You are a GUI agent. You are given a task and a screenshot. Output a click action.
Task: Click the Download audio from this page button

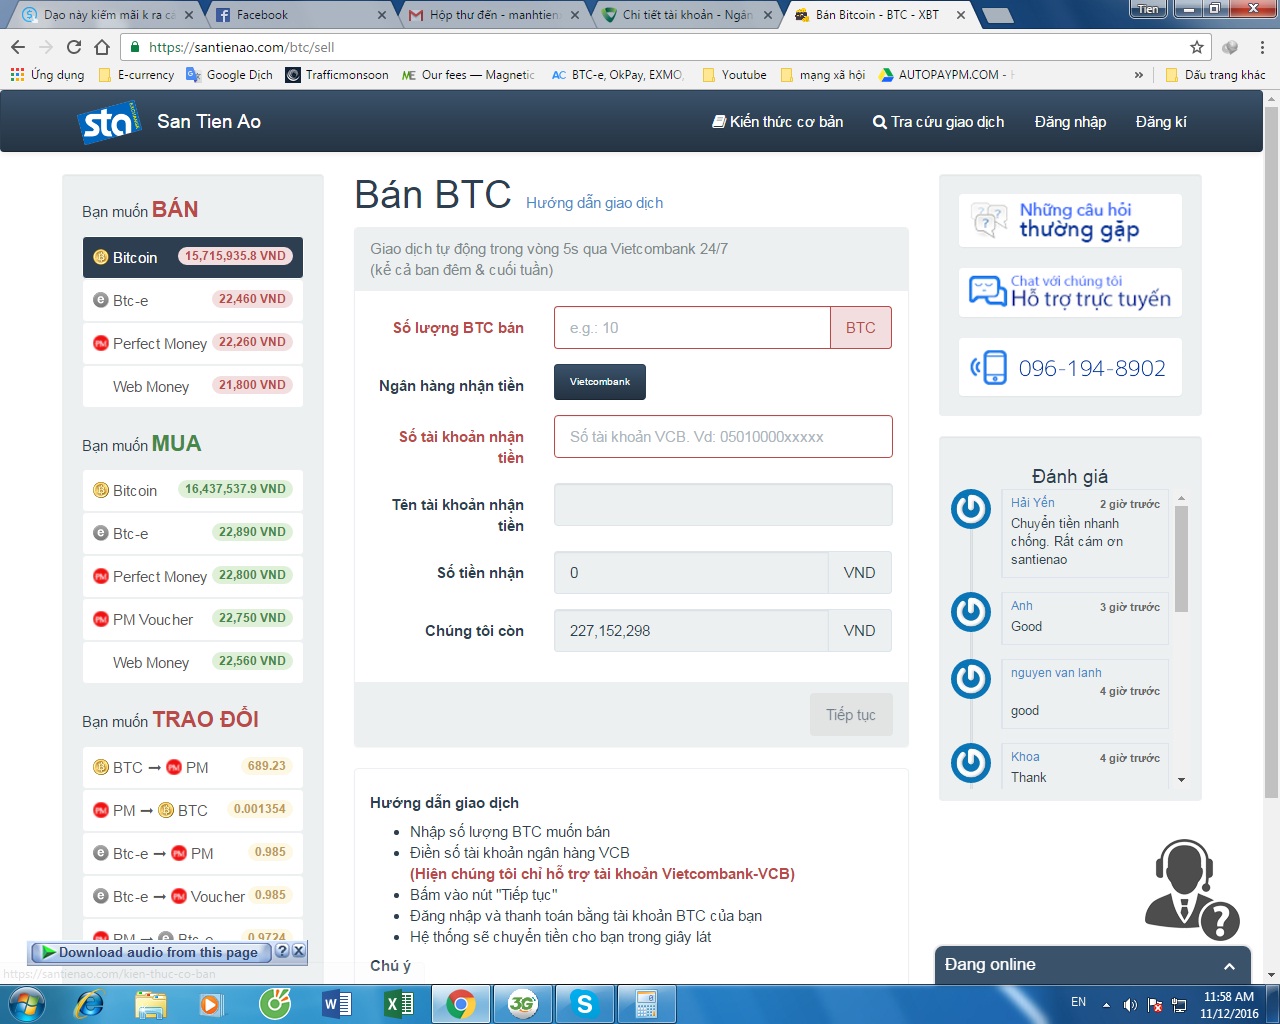(x=151, y=952)
